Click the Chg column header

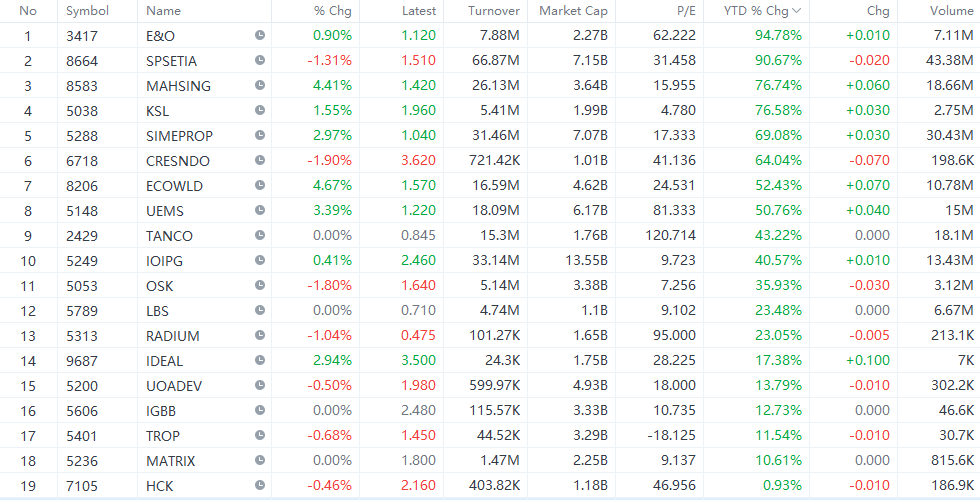pyautogui.click(x=878, y=11)
